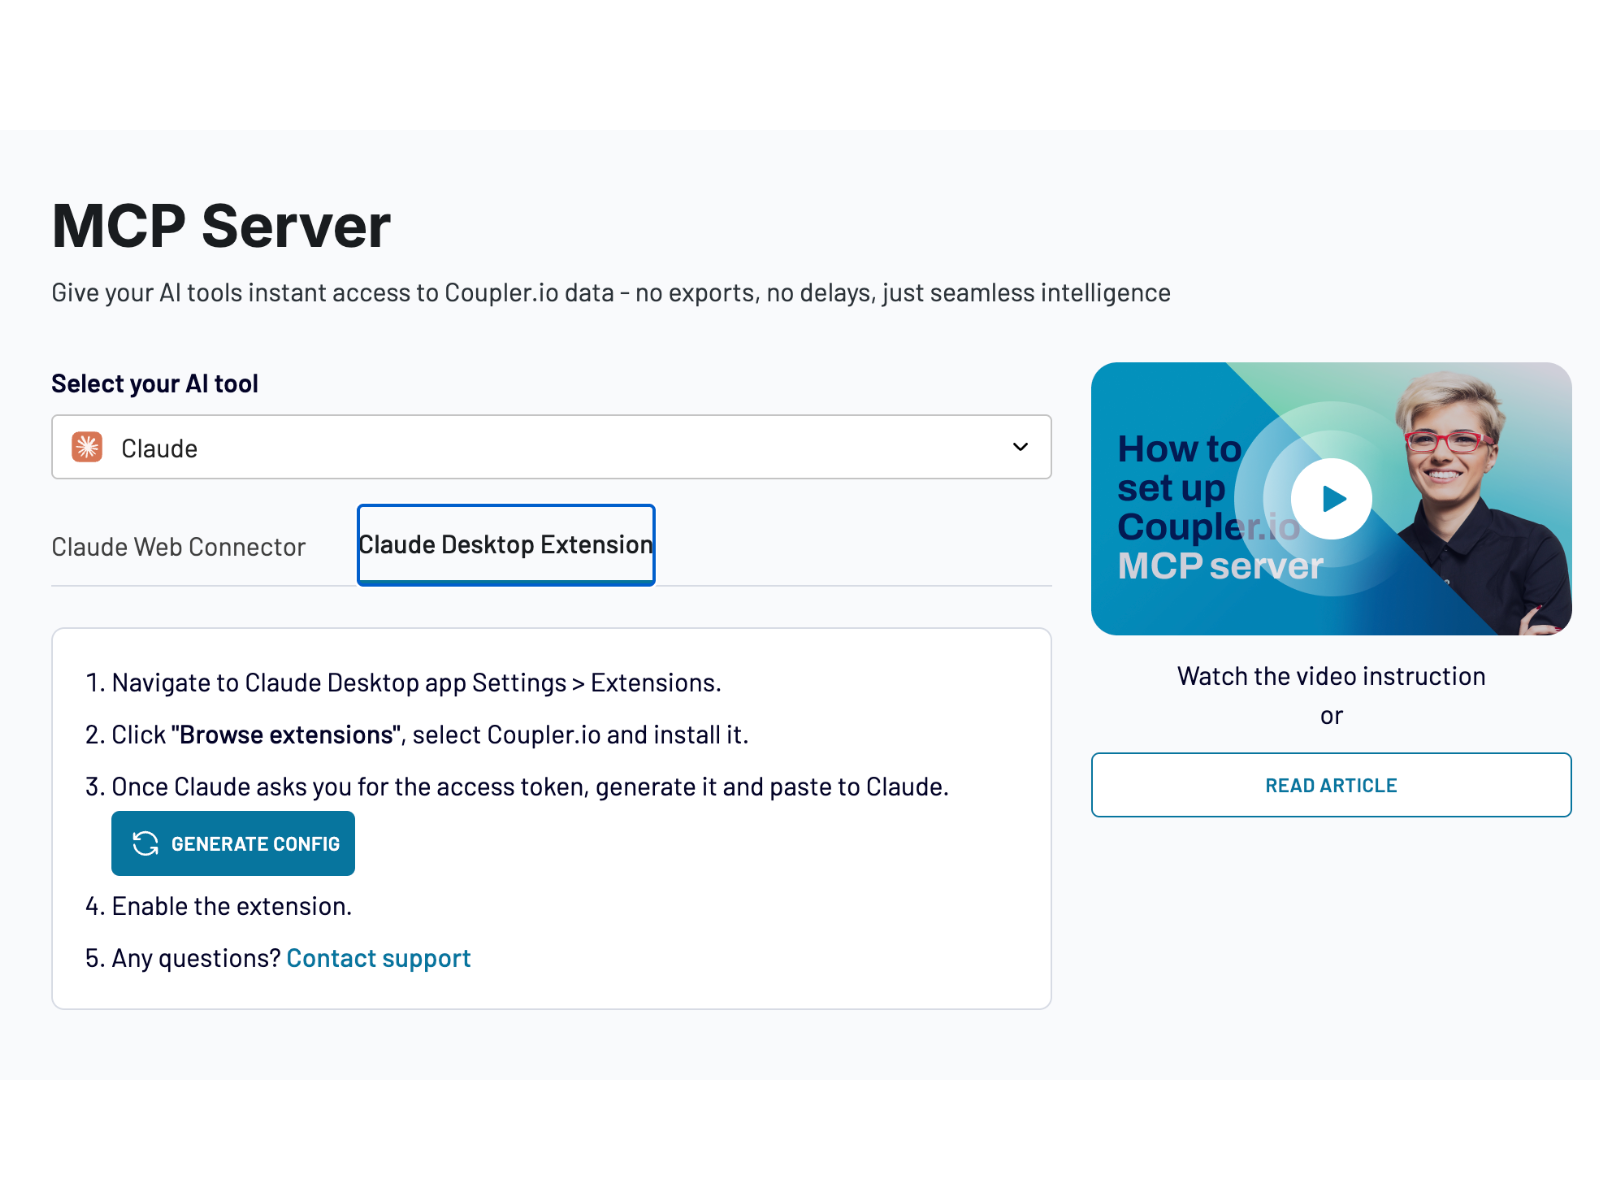Click the MCP Server page heading
This screenshot has height=1200, width=1600.
(x=220, y=226)
